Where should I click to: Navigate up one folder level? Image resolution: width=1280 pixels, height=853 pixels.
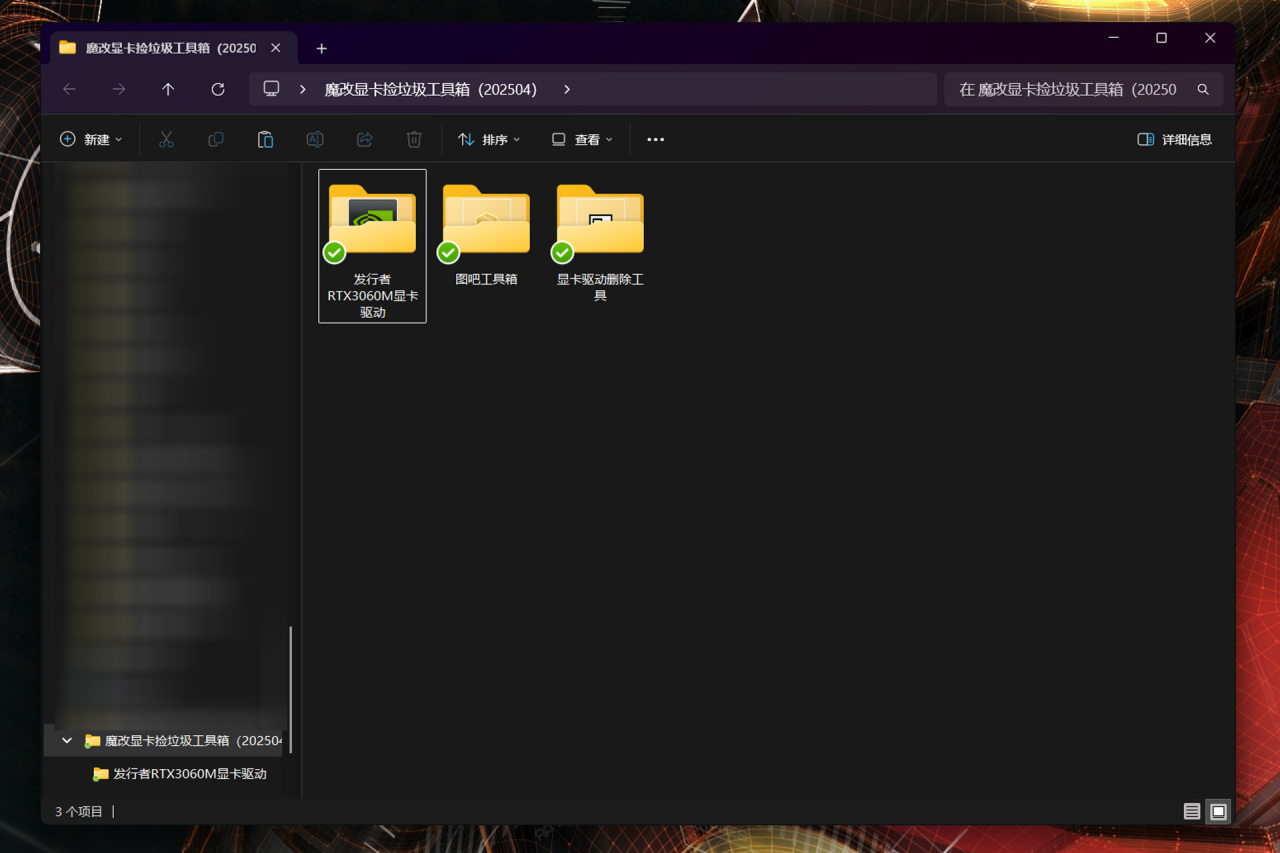pos(168,89)
